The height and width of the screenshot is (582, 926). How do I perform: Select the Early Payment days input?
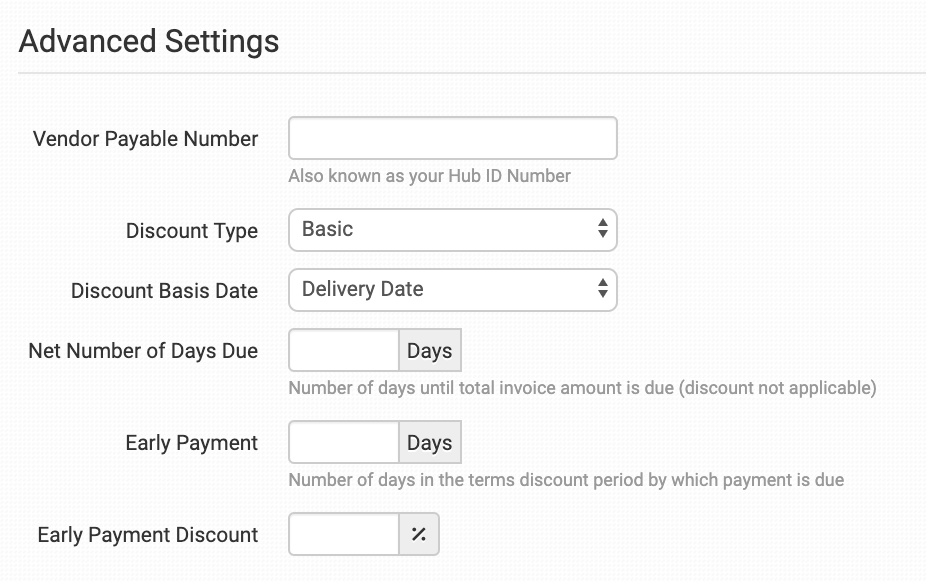click(x=344, y=443)
